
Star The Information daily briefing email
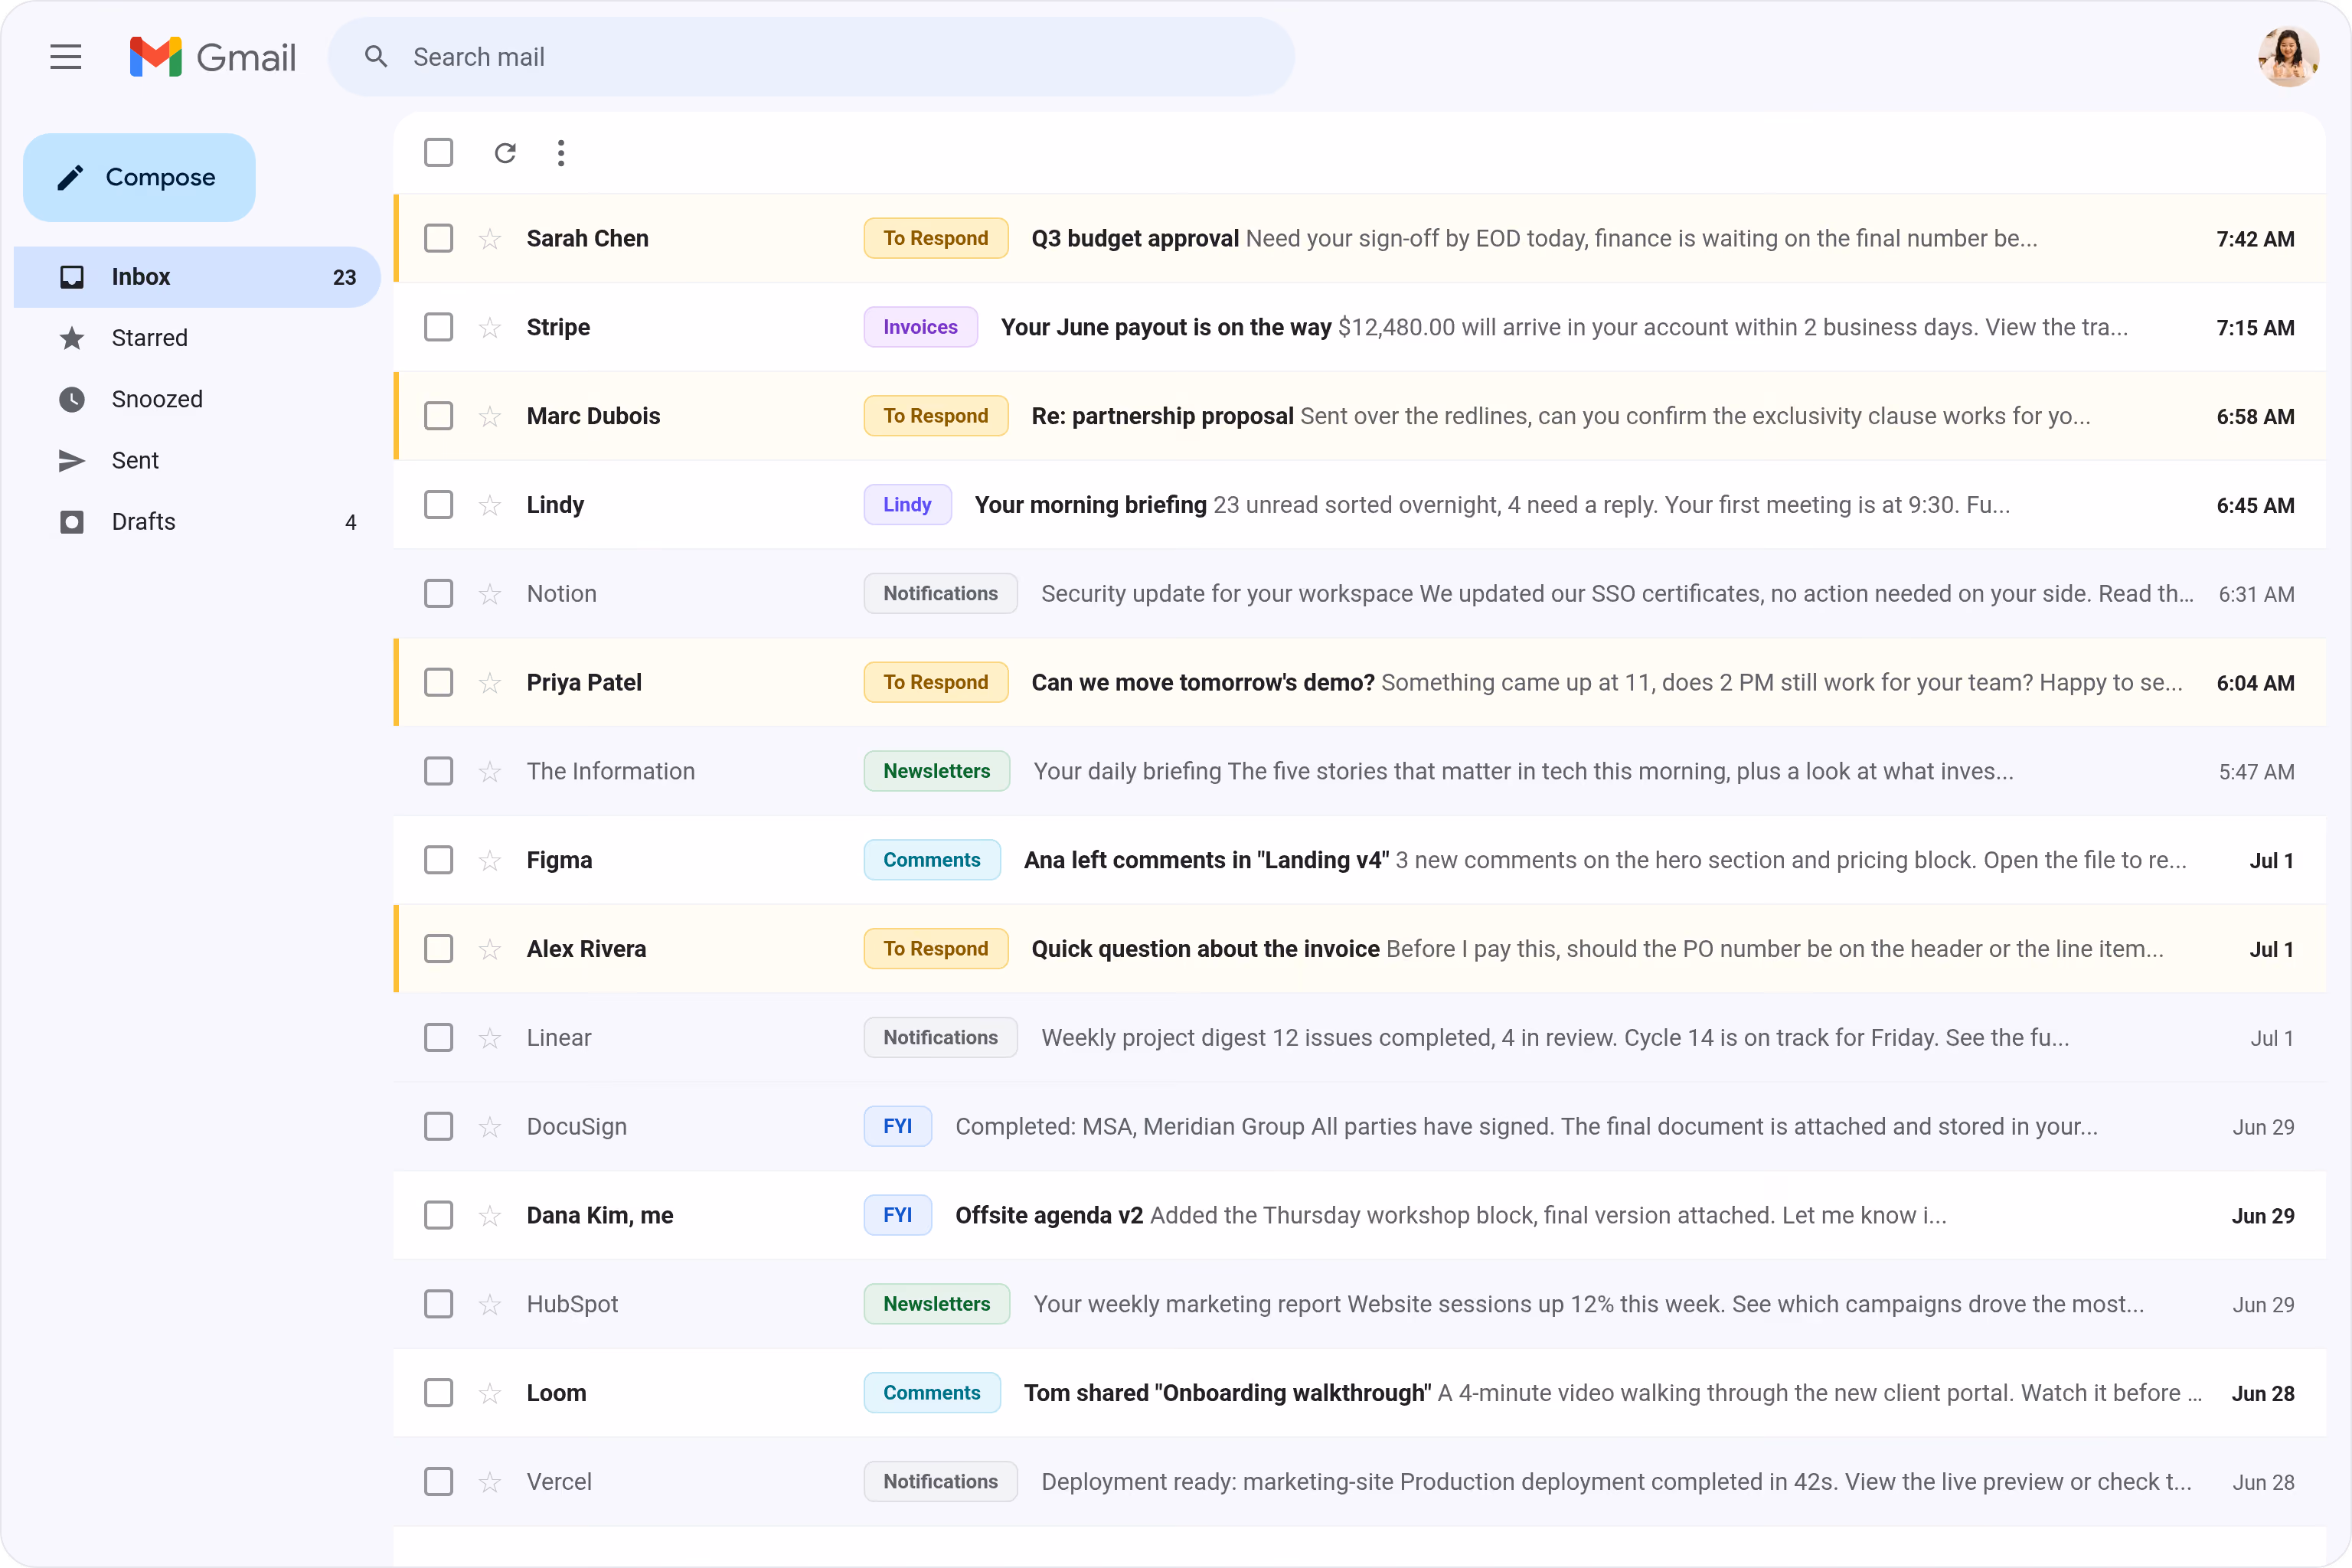[x=490, y=771]
